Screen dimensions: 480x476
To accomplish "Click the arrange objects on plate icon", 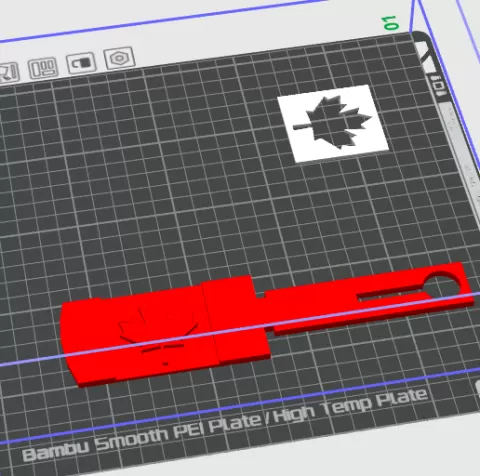I will [x=42, y=68].
